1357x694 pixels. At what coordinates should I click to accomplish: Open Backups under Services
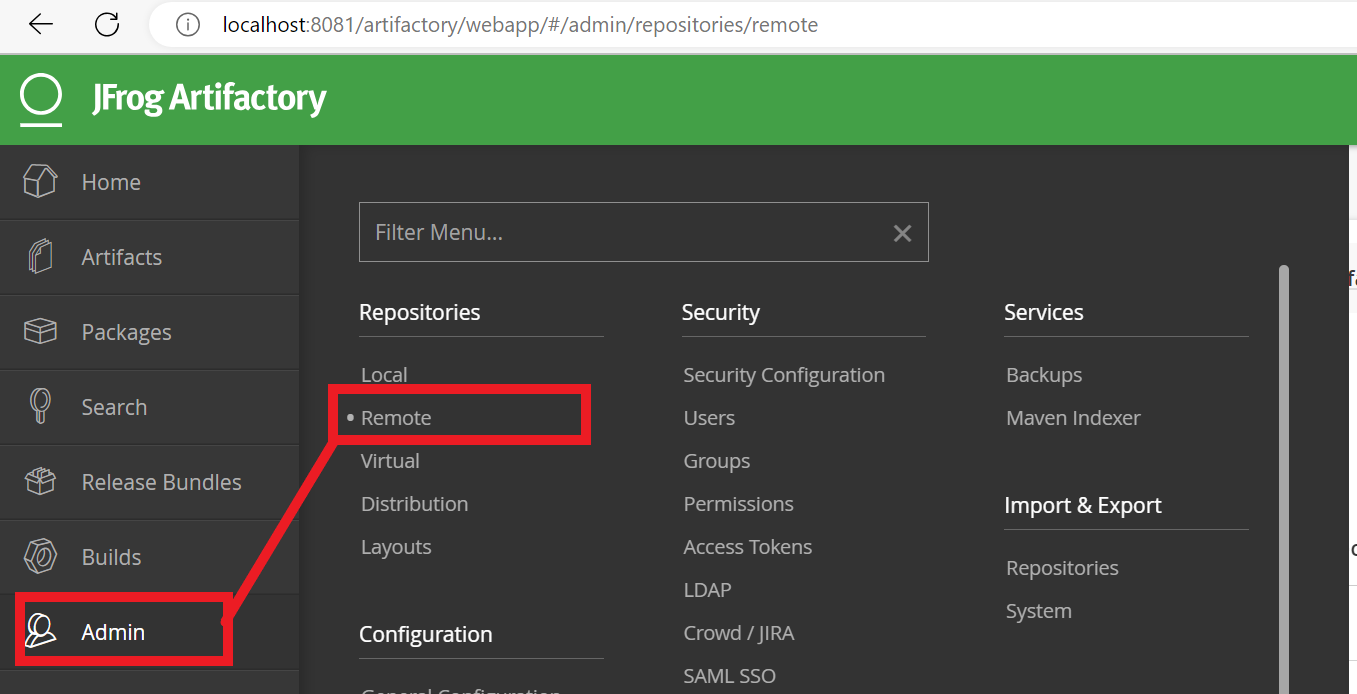tap(1044, 375)
